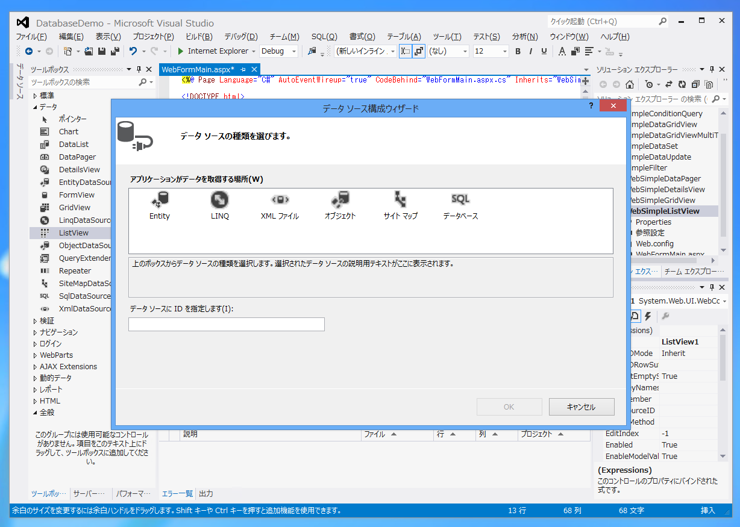Select the オブジェクト data source icon

click(340, 206)
